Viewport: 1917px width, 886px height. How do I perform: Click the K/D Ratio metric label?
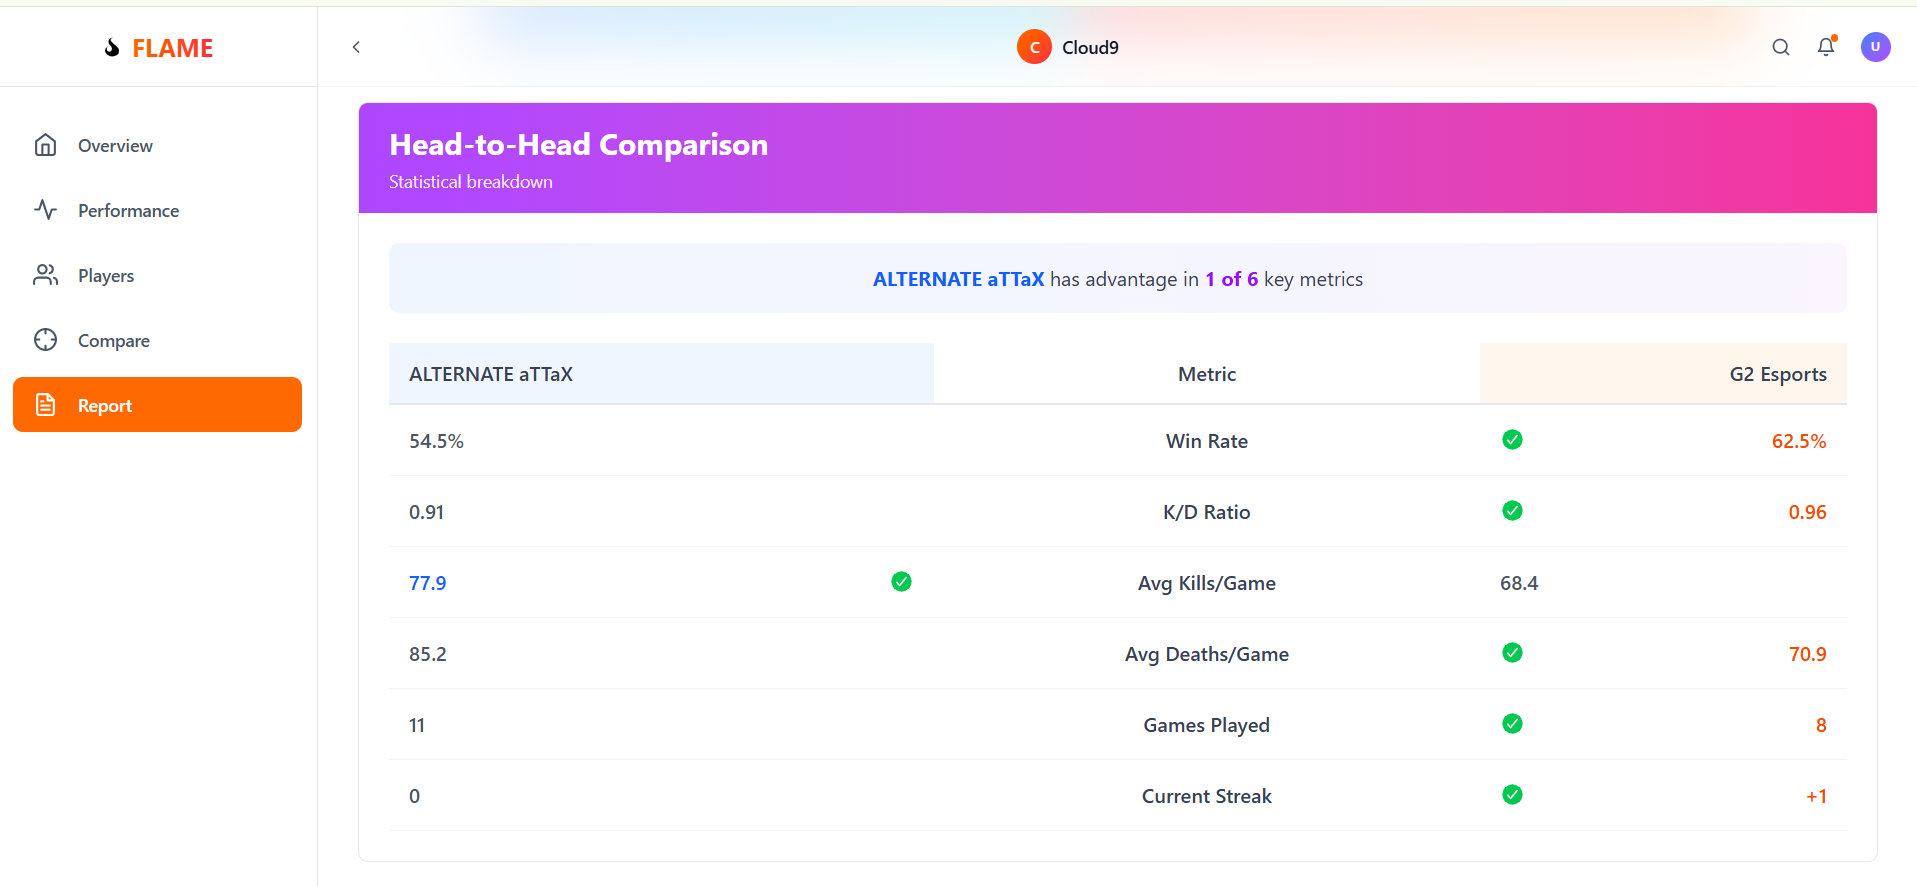1207,512
